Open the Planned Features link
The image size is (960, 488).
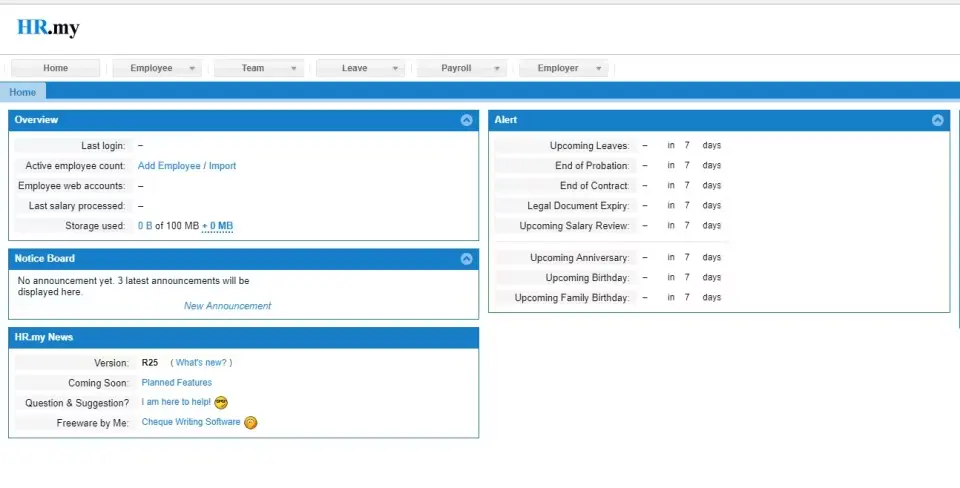[x=177, y=383]
